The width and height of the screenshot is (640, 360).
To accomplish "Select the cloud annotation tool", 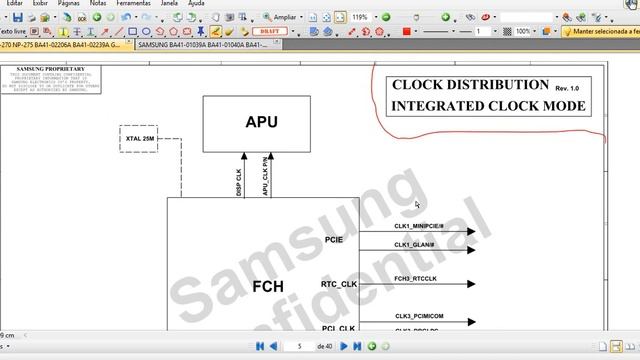I will tap(187, 31).
